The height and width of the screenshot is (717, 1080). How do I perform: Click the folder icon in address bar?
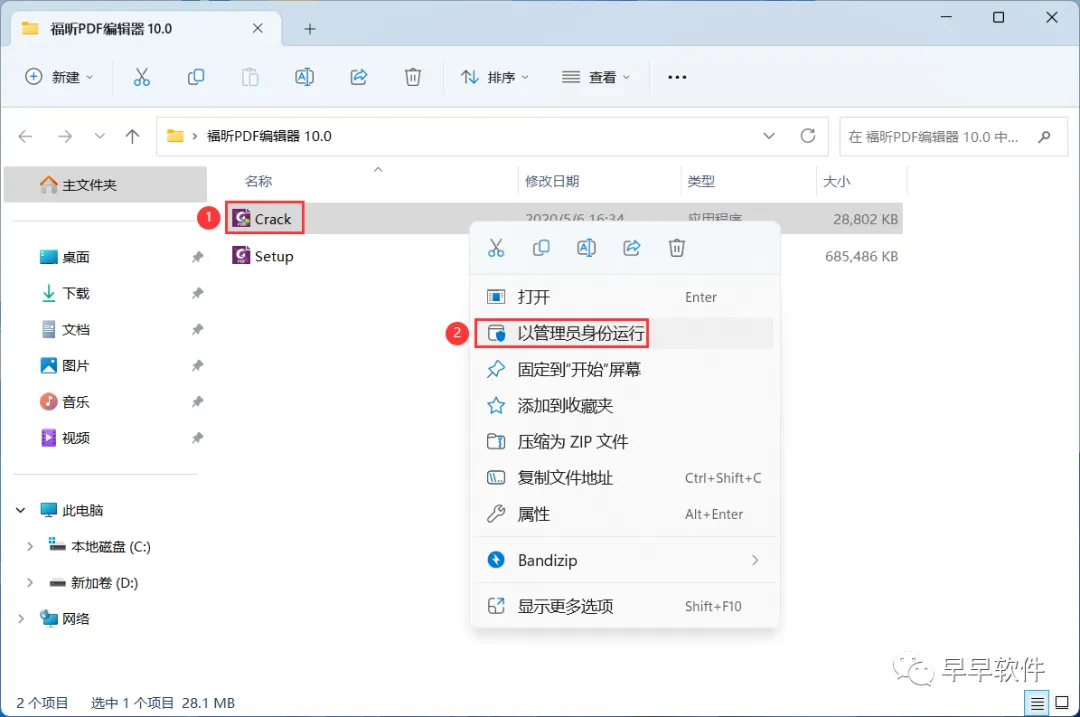(175, 136)
